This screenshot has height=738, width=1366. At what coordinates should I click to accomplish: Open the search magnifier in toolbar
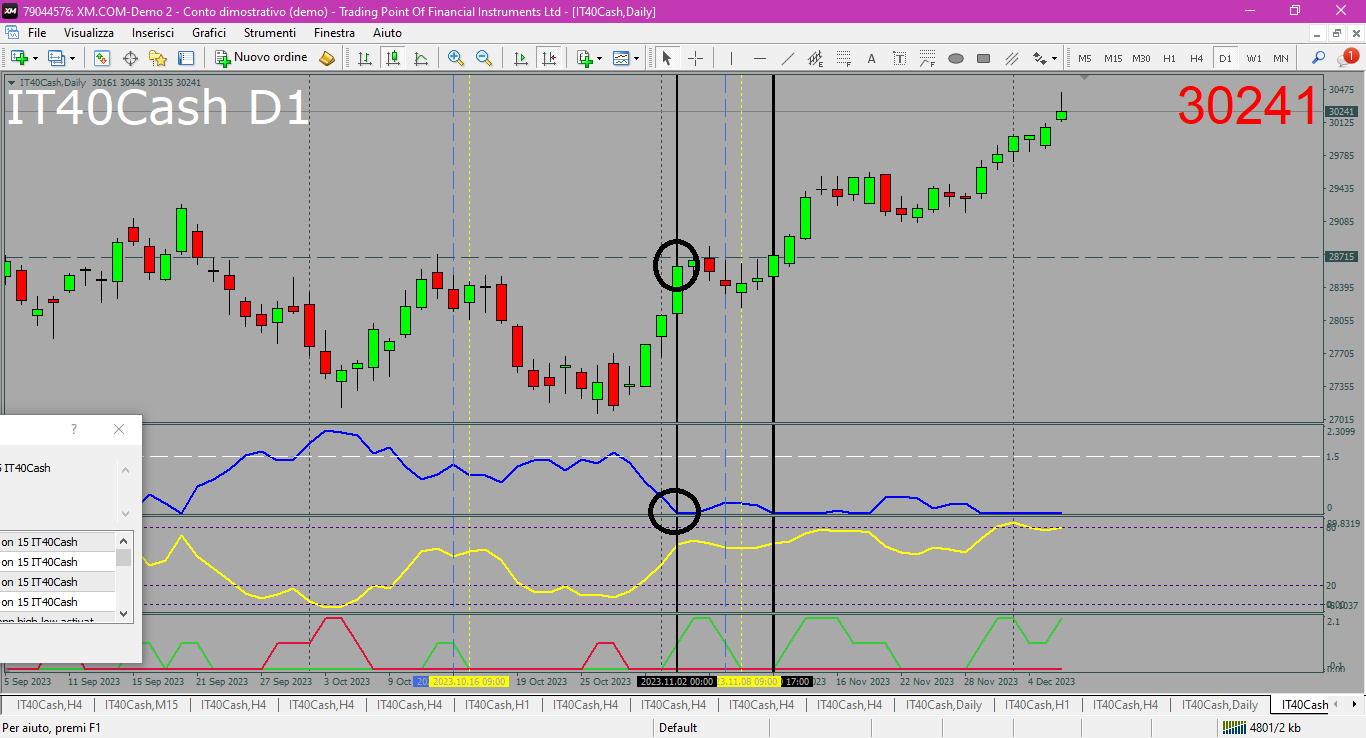tap(1319, 58)
